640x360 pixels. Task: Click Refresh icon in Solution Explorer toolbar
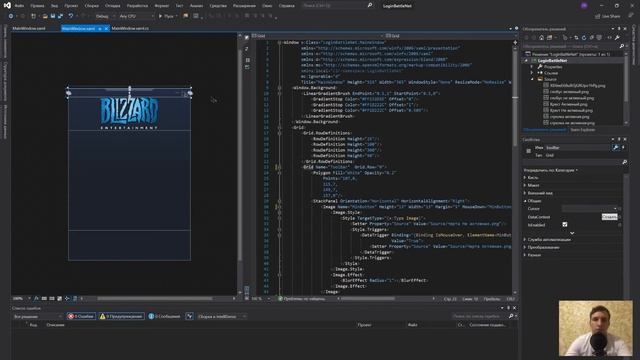[584, 38]
